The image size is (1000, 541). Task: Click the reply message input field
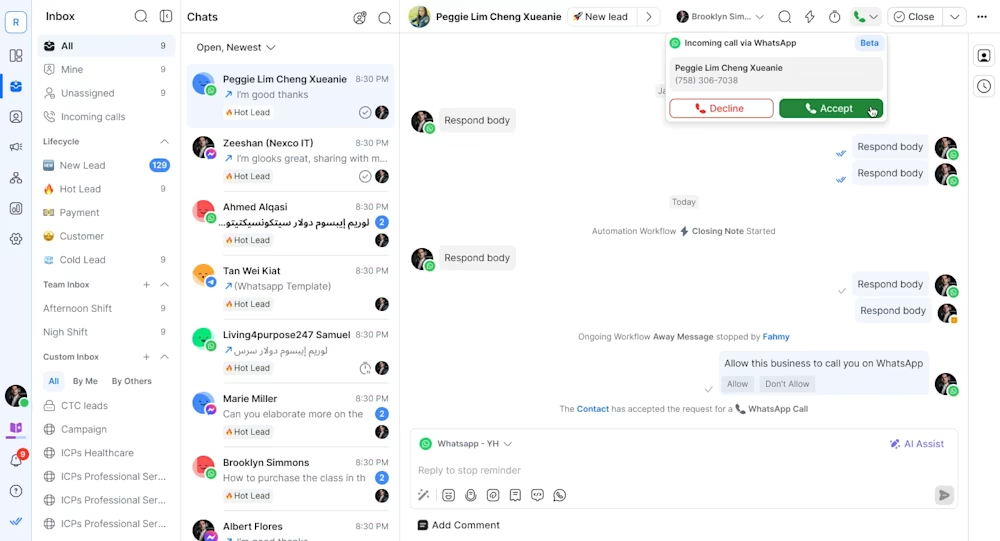tap(682, 470)
